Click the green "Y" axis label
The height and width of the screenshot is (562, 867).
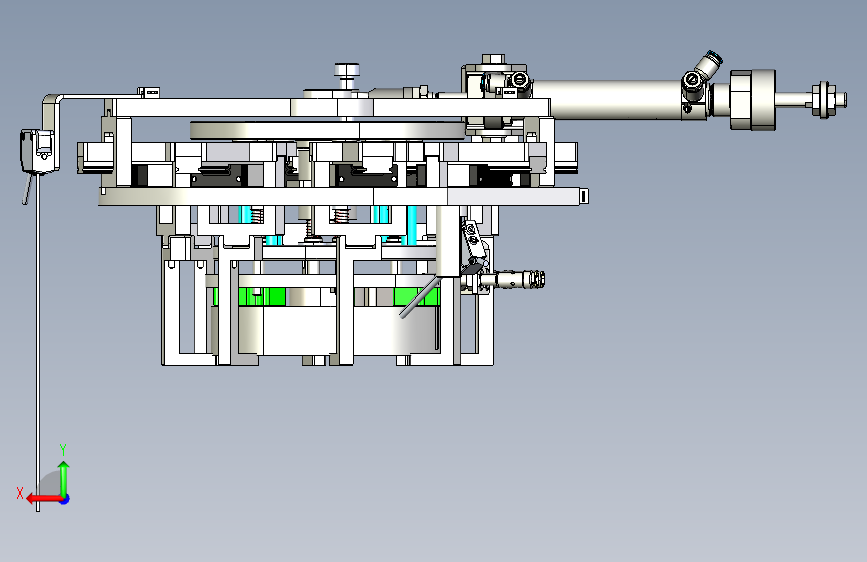pyautogui.click(x=63, y=449)
